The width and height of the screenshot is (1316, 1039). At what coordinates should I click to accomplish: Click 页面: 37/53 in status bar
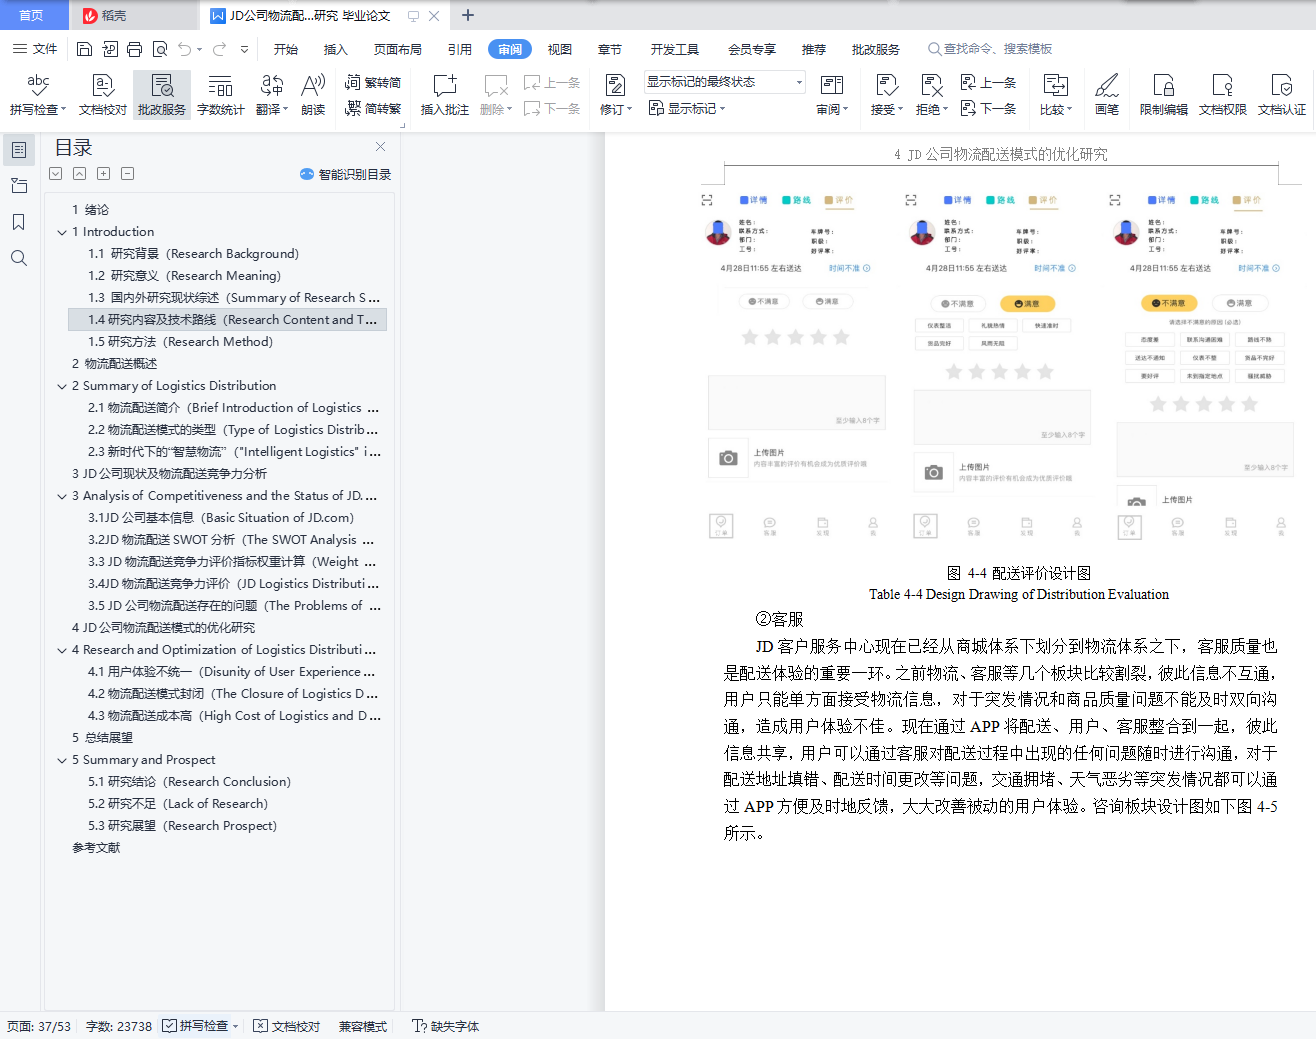coord(39,1026)
